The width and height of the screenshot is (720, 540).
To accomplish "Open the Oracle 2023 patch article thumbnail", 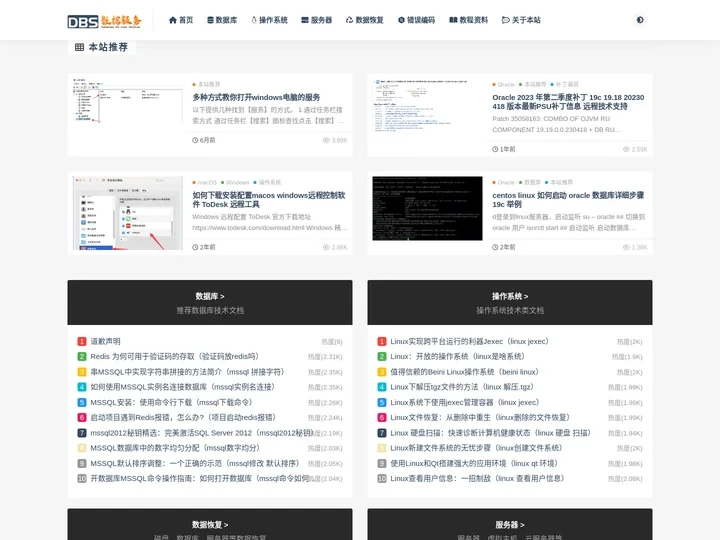I will [x=427, y=107].
